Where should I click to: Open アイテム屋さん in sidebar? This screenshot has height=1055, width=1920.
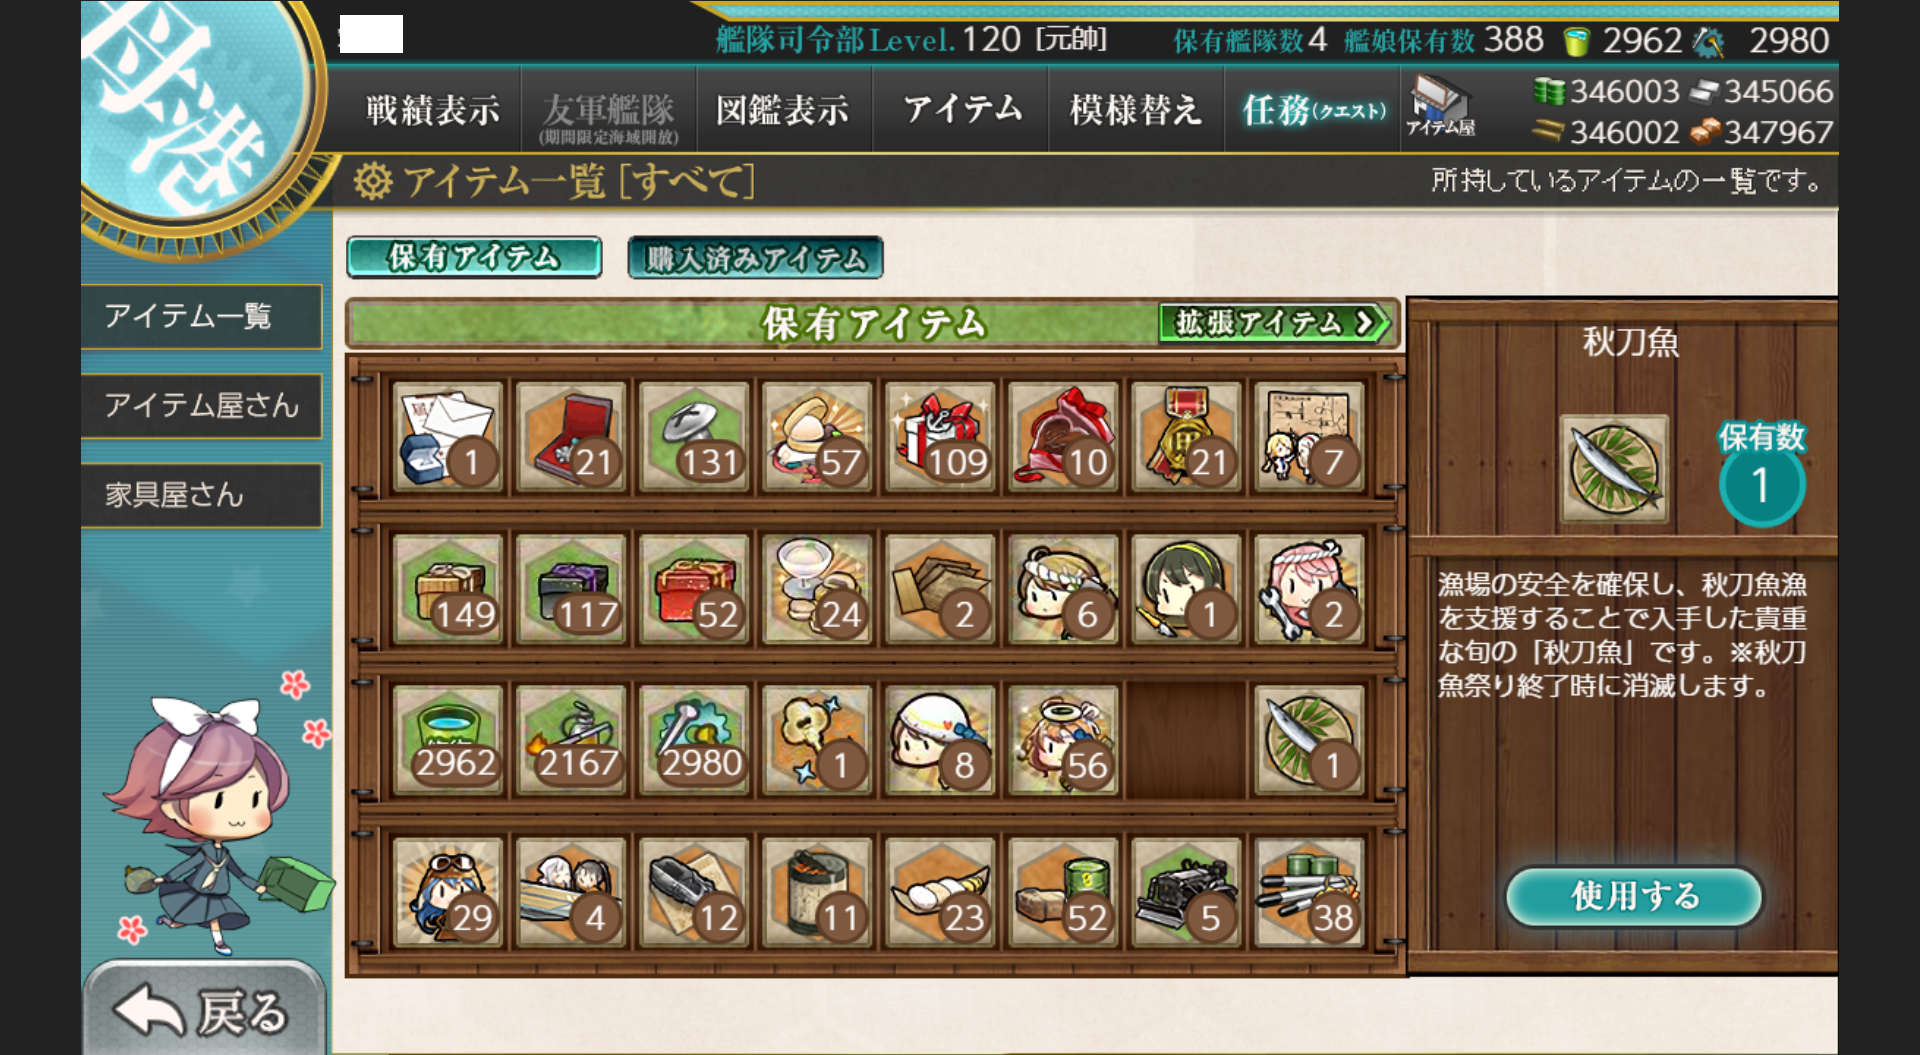coord(201,405)
